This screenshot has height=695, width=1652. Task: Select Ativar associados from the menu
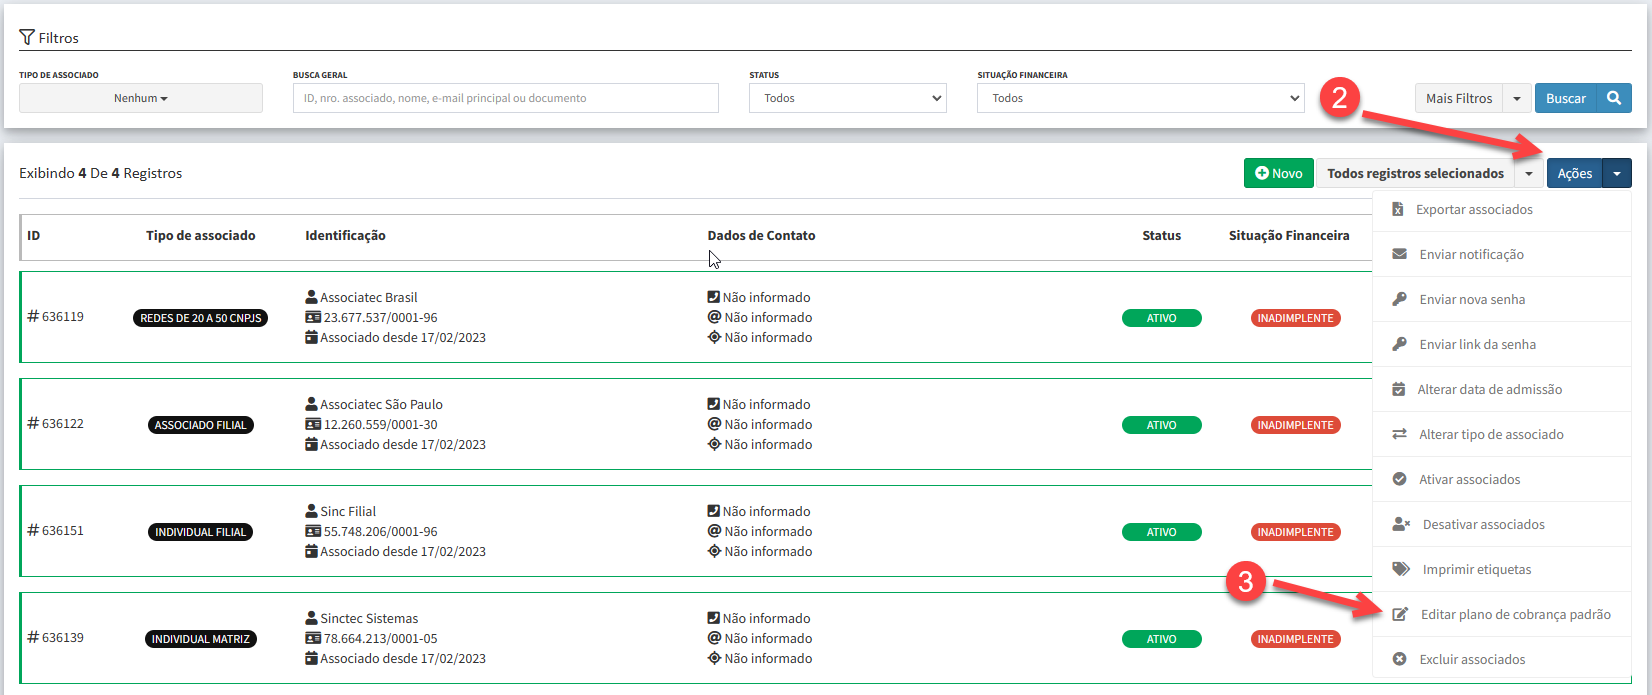[x=1469, y=479]
